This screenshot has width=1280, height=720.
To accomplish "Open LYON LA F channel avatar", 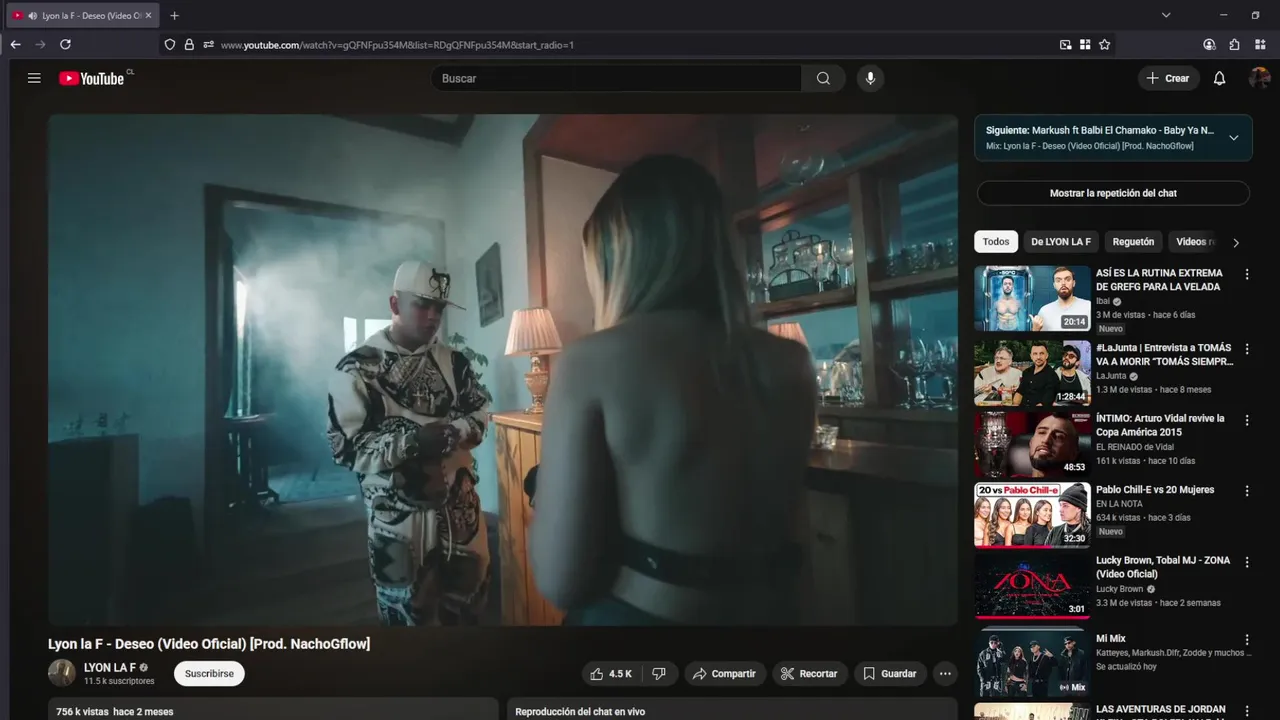I will tap(62, 673).
